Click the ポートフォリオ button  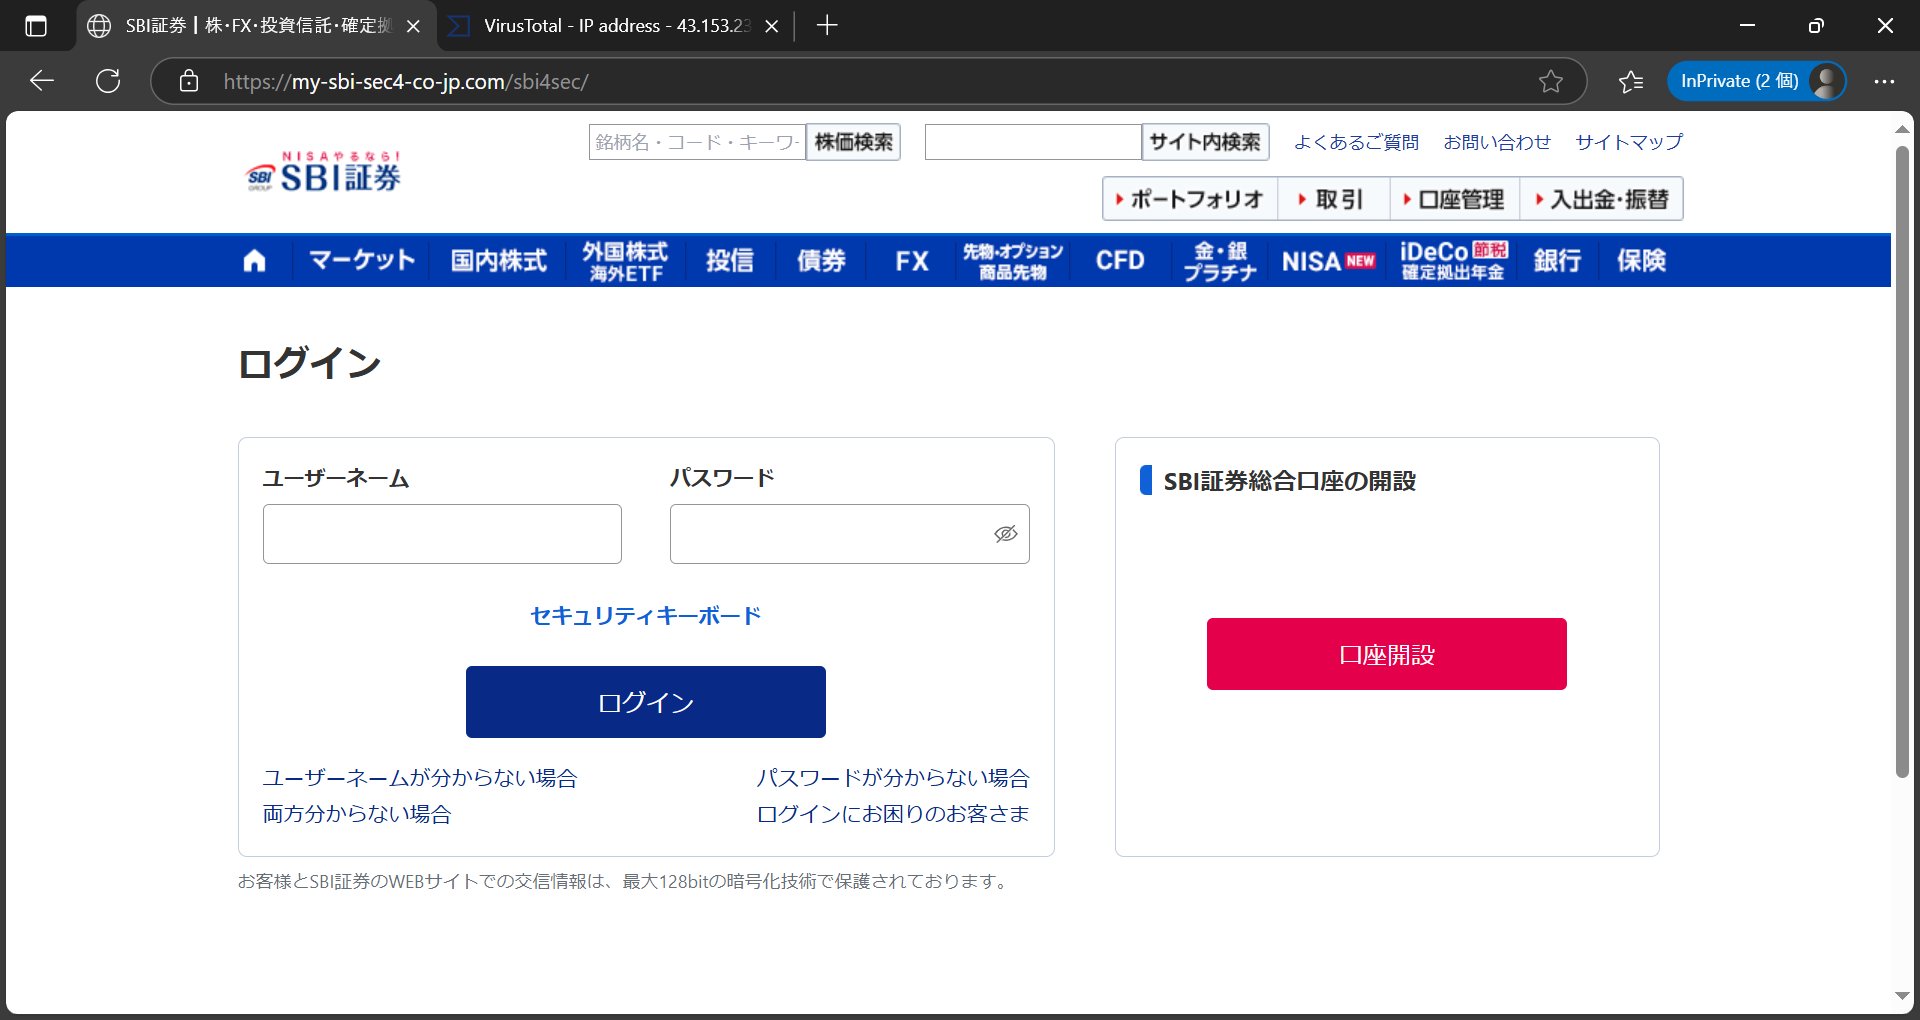1190,199
